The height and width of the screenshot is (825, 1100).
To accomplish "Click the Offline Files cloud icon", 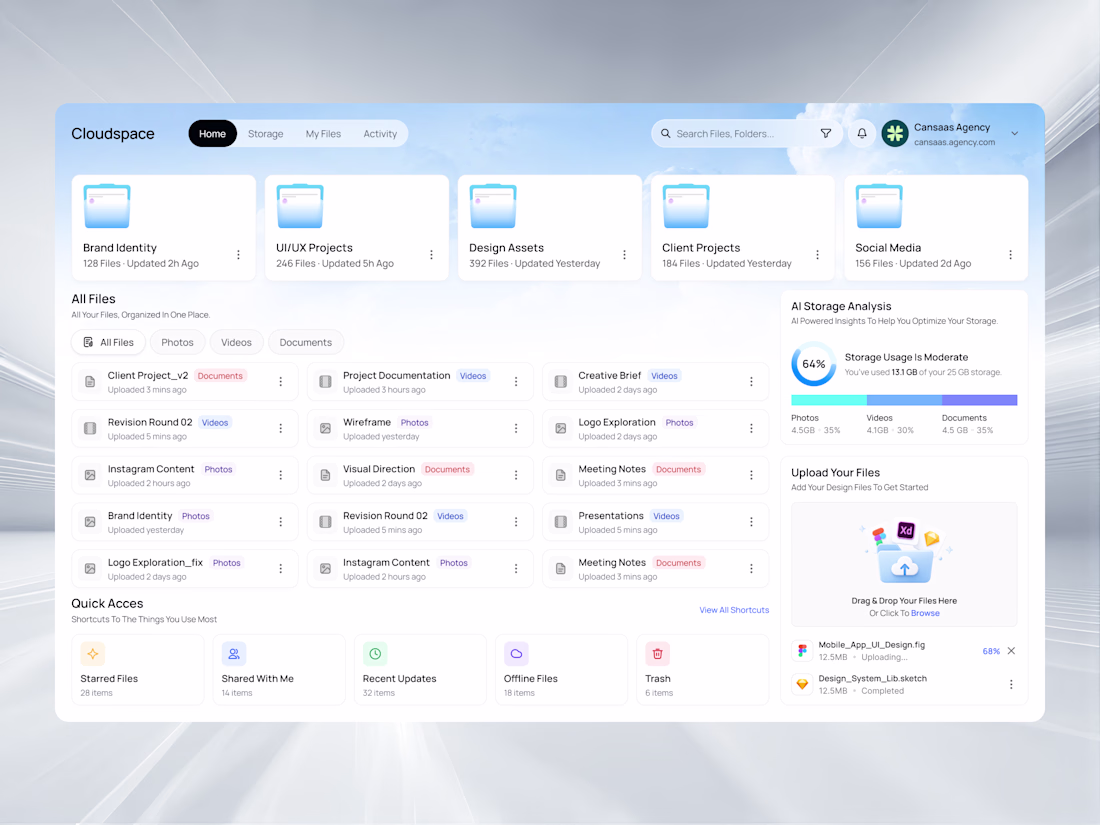I will tap(516, 654).
